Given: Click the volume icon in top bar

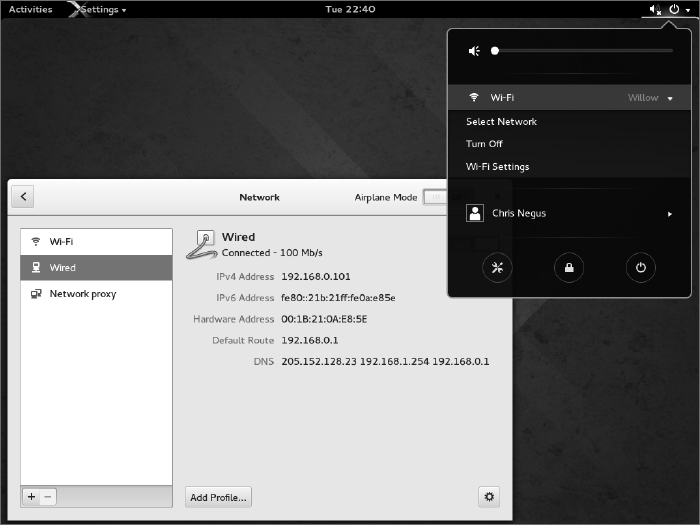Looking at the screenshot, I should click(654, 9).
